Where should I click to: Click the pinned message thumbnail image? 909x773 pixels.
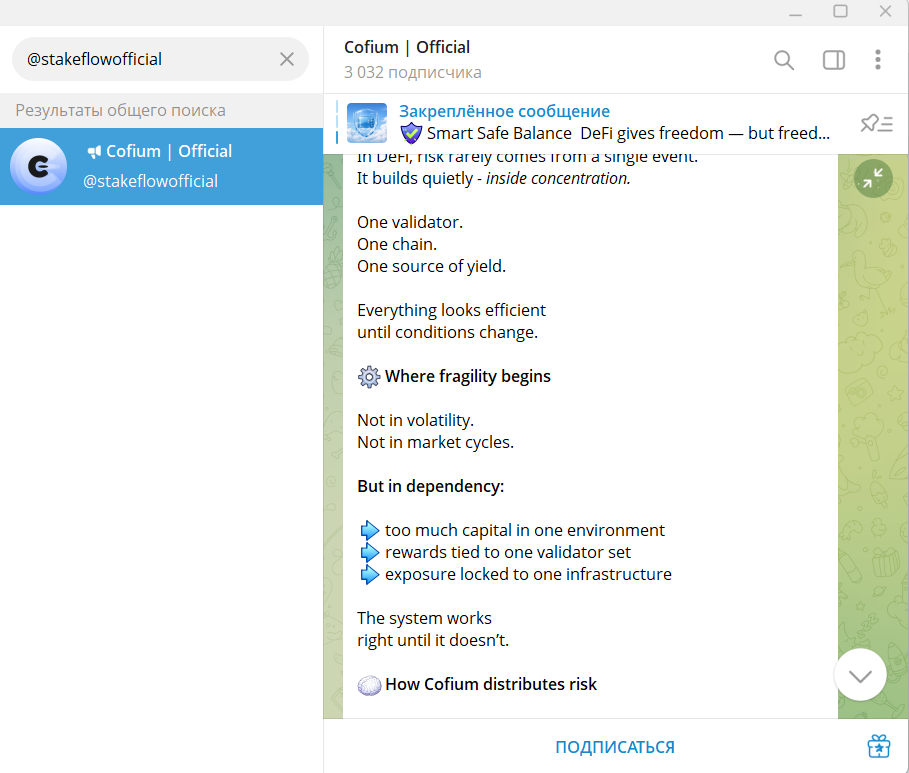(367, 123)
